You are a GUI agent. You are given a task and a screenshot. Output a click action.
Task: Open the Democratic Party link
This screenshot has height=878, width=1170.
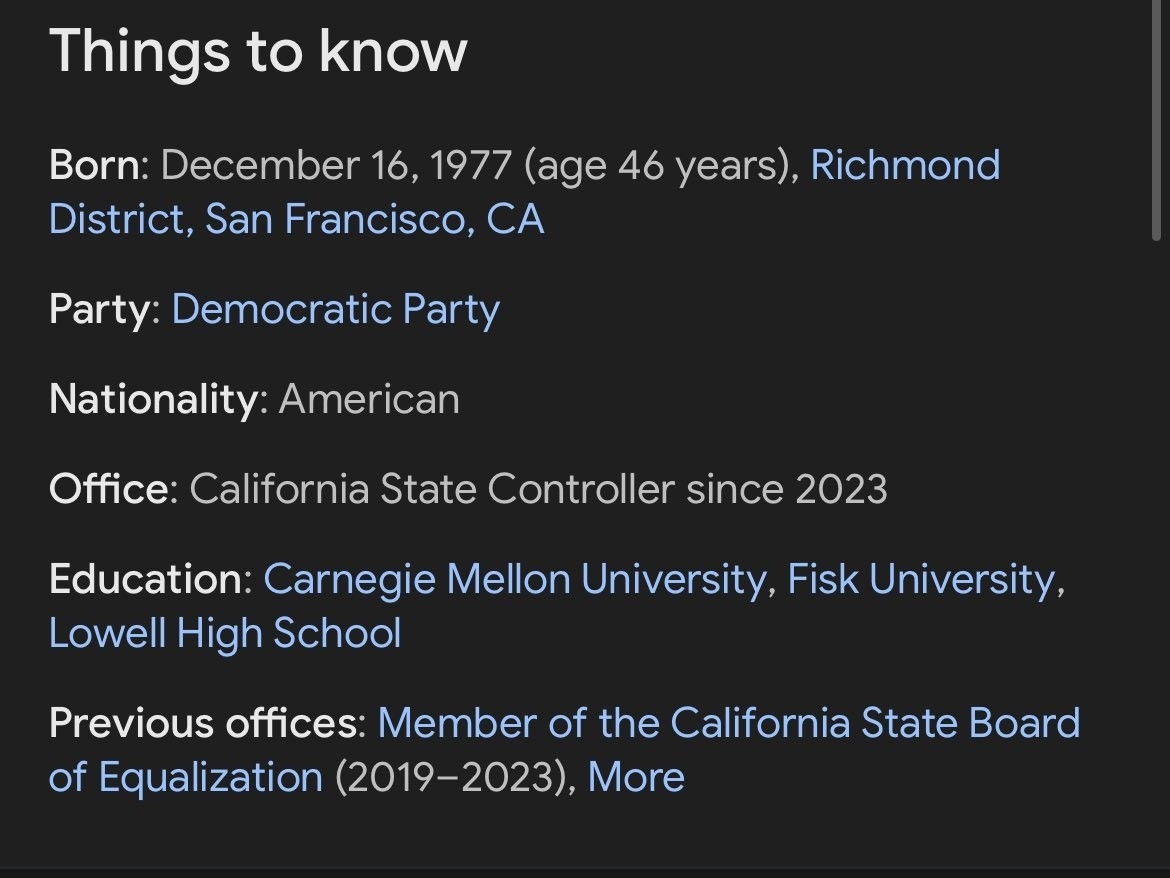(335, 310)
